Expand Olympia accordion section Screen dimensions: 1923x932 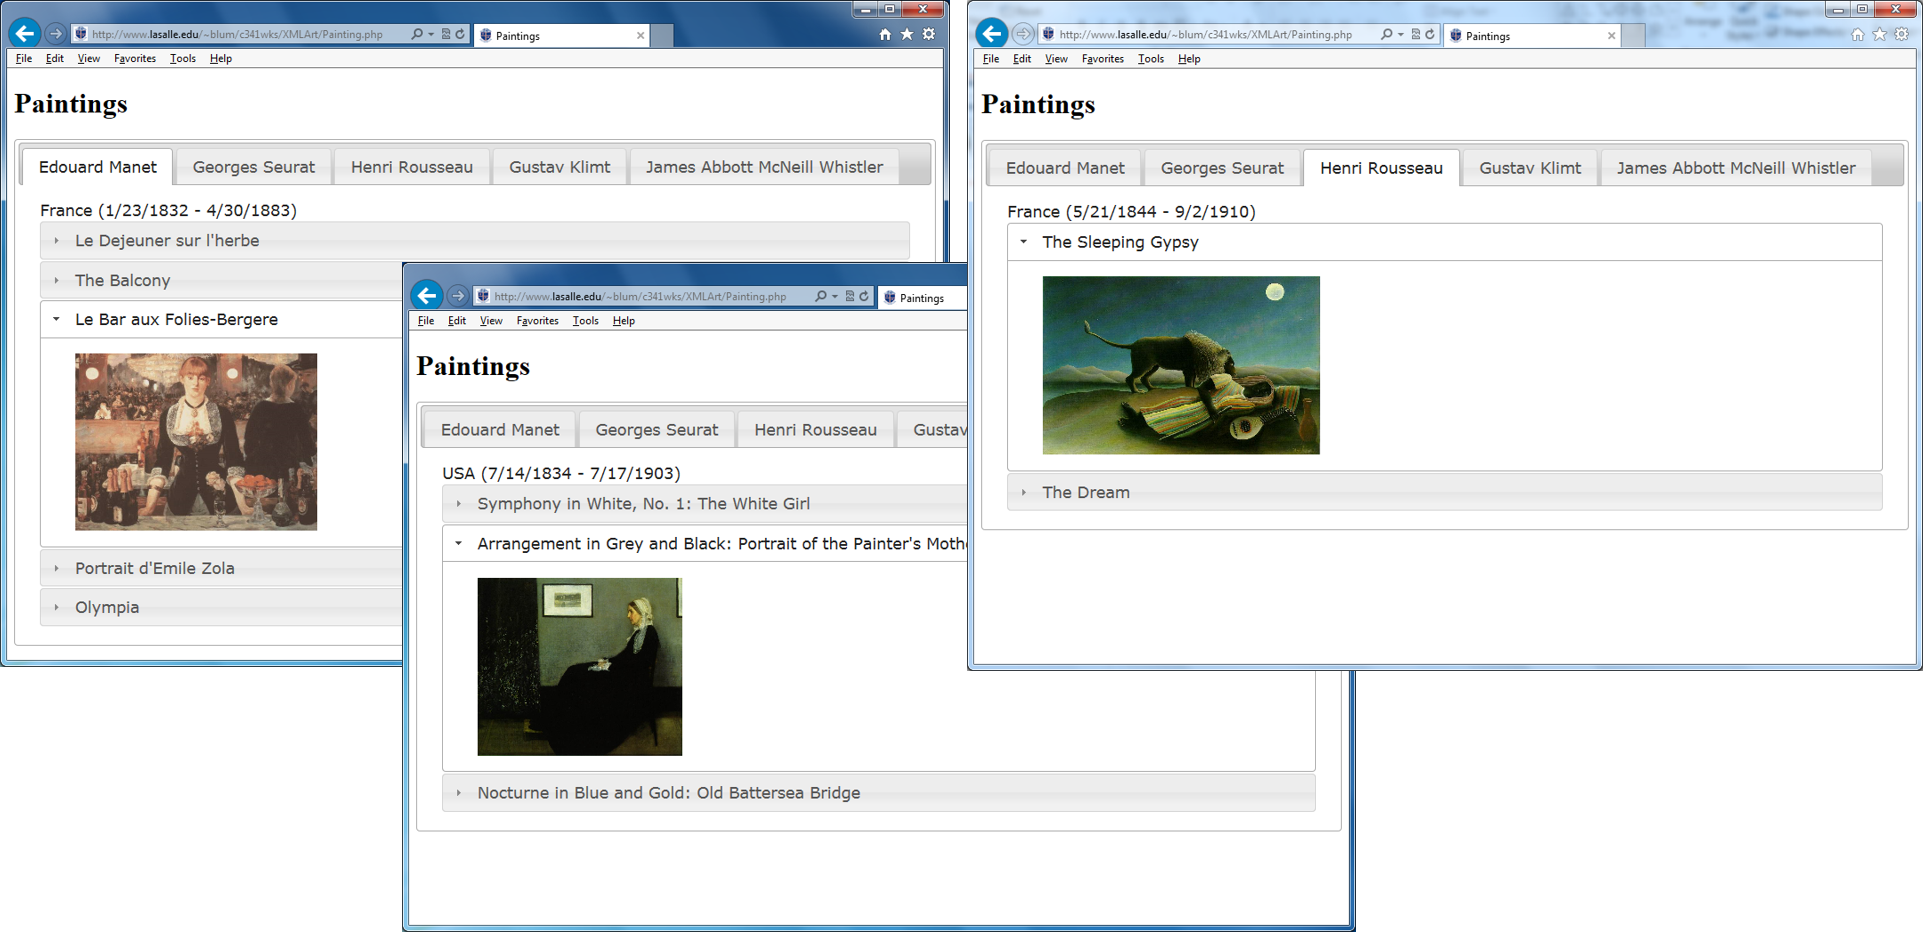pos(222,607)
